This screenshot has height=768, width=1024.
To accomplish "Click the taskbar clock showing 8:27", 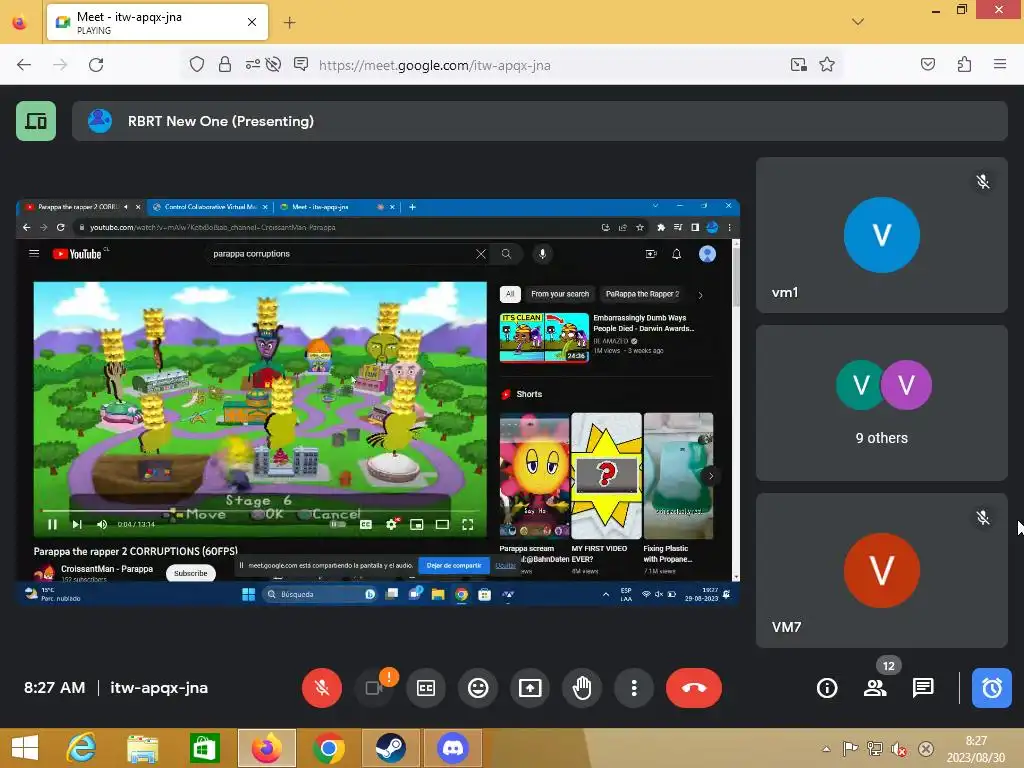I will 976,748.
